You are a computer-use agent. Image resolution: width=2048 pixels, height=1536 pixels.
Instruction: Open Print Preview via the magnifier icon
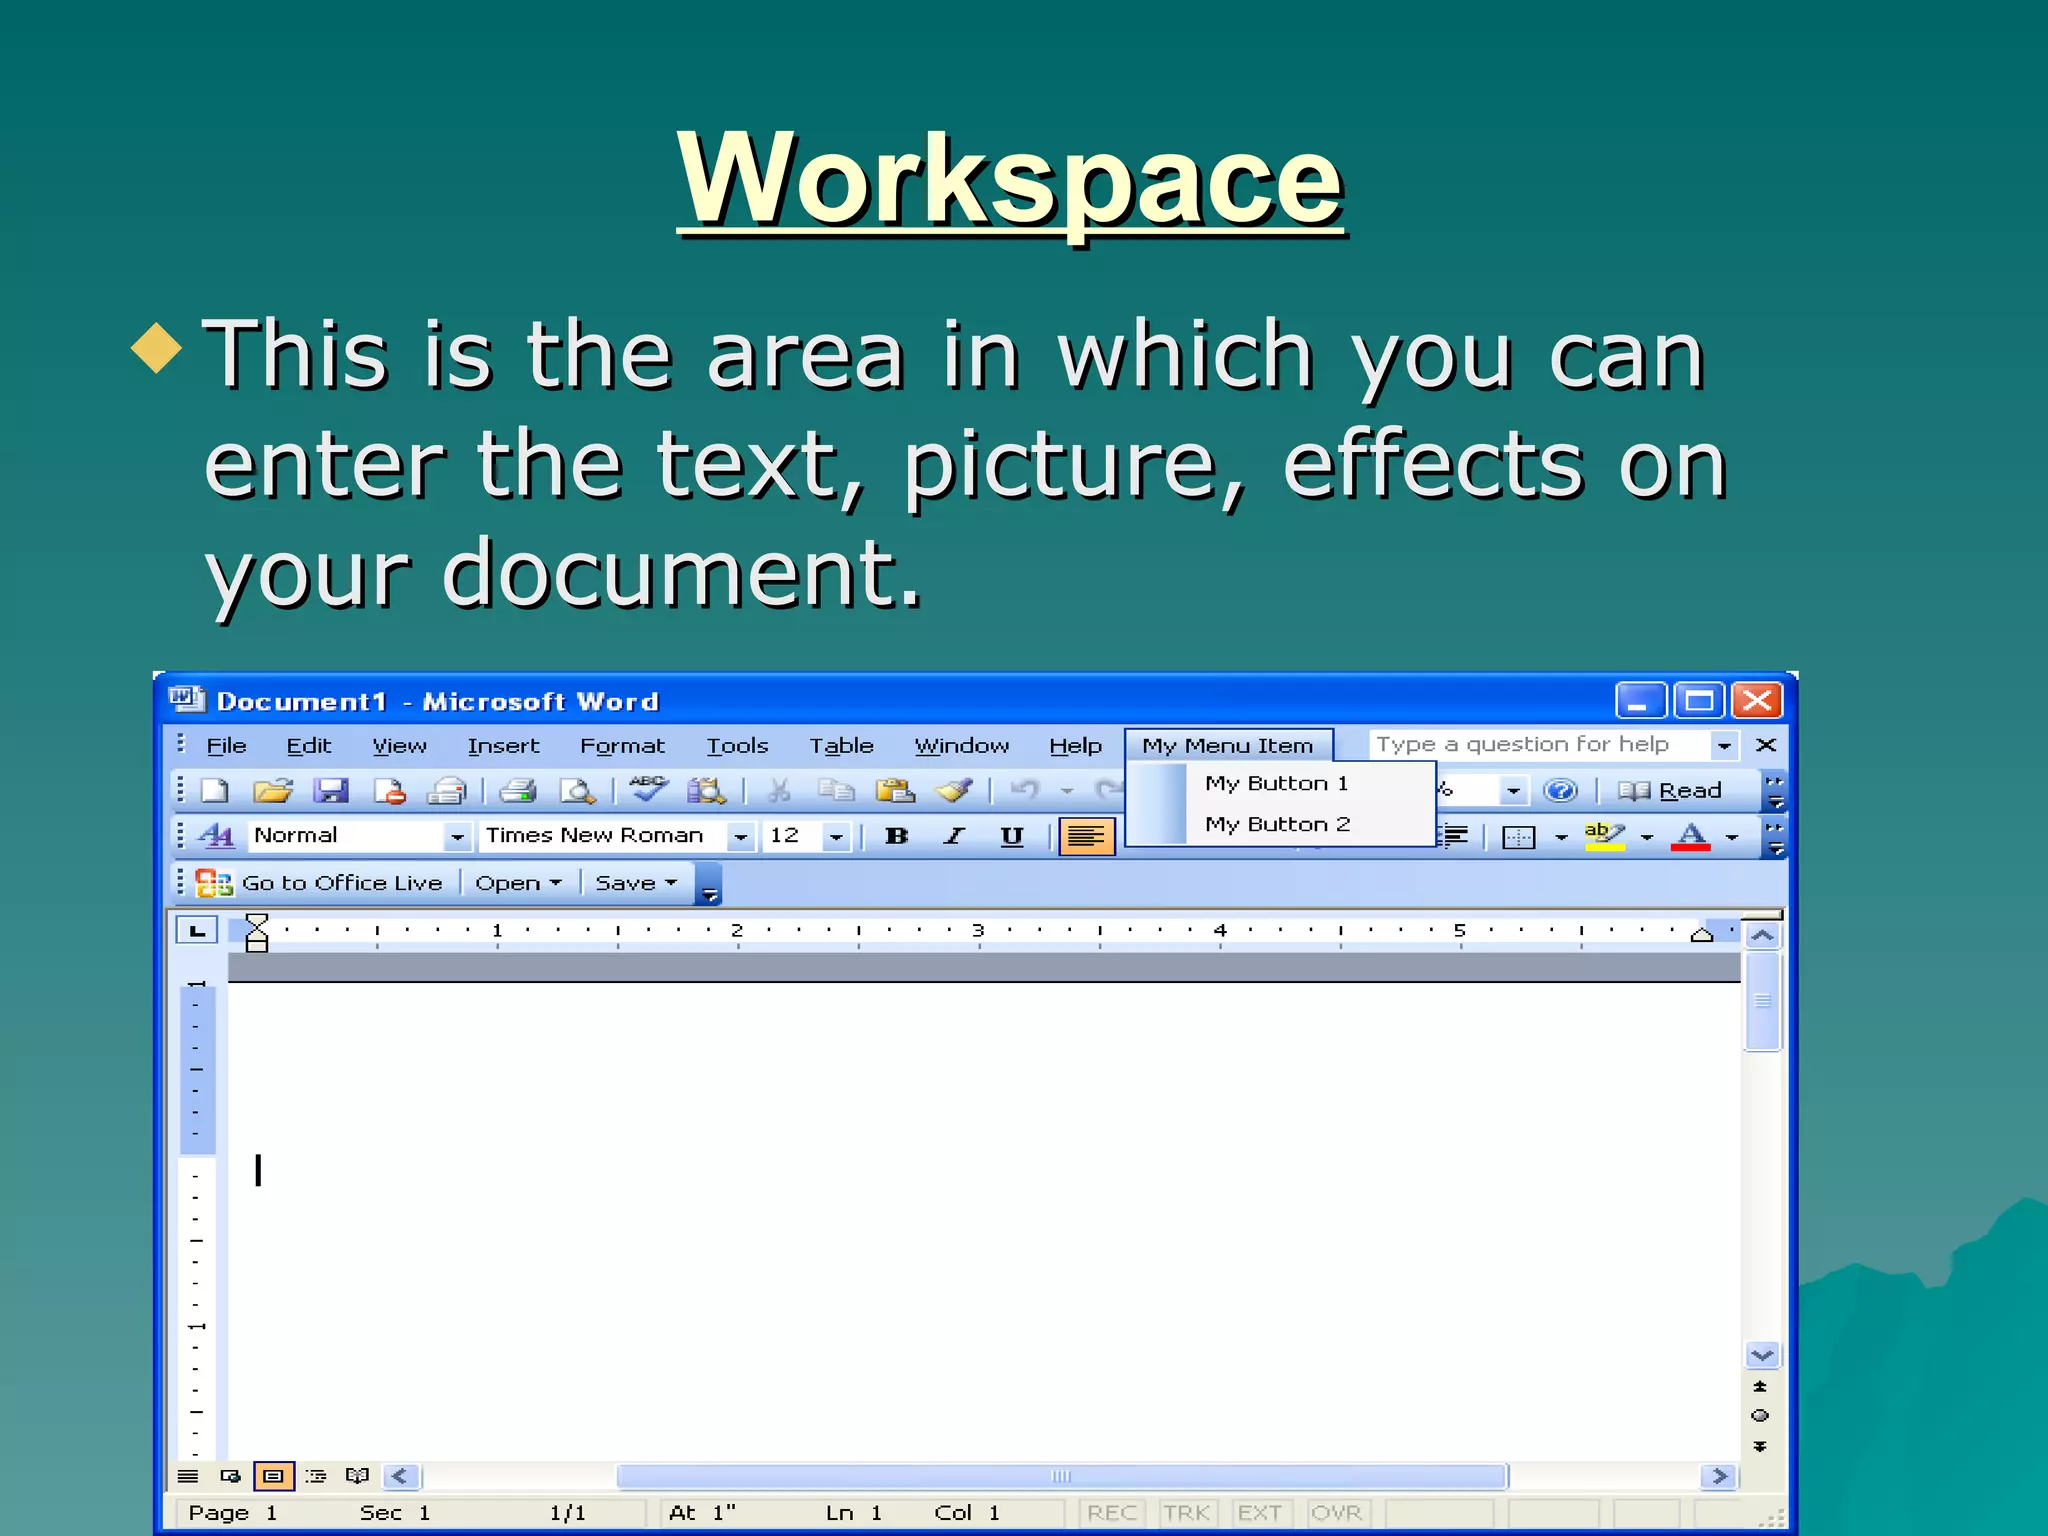(577, 790)
